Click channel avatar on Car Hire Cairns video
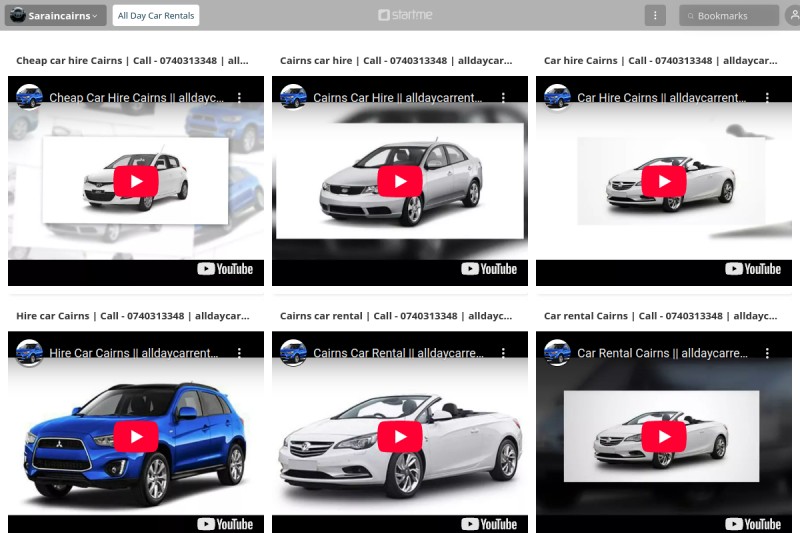Viewport: 800px width, 533px height. pyautogui.click(x=557, y=97)
